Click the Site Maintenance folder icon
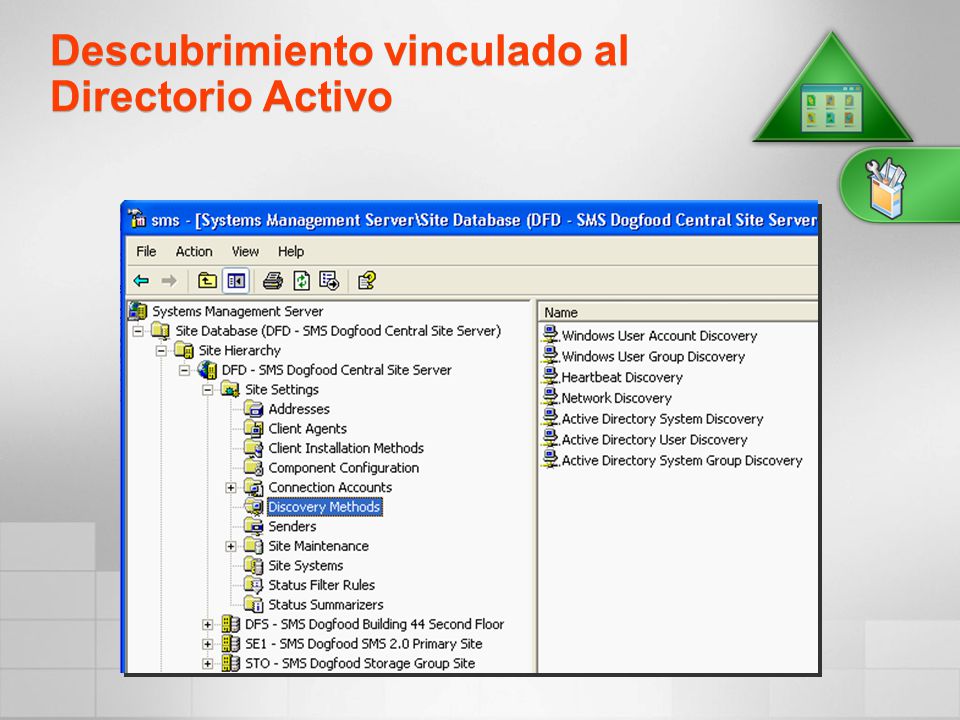 point(253,546)
